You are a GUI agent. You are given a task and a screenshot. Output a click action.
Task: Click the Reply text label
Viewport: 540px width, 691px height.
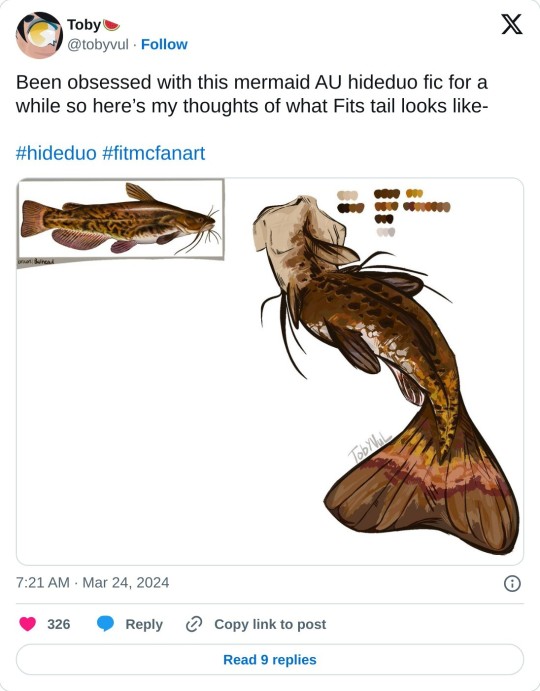tap(144, 624)
